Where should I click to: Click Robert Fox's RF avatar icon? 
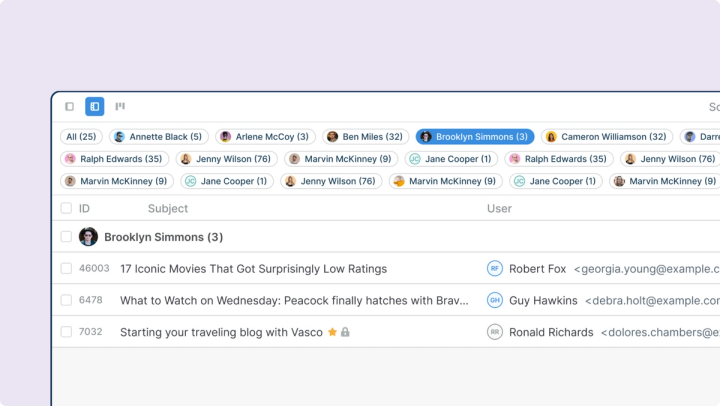click(x=494, y=269)
